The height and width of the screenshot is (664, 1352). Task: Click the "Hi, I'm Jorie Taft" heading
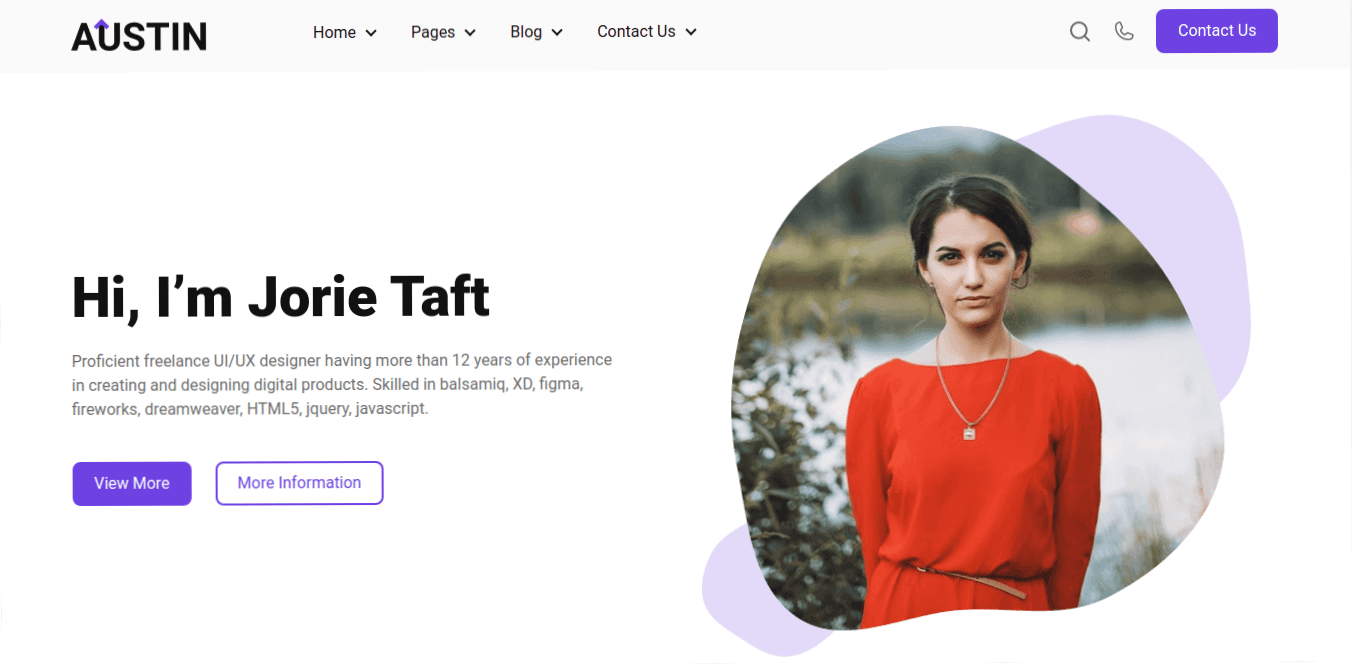[x=281, y=297]
